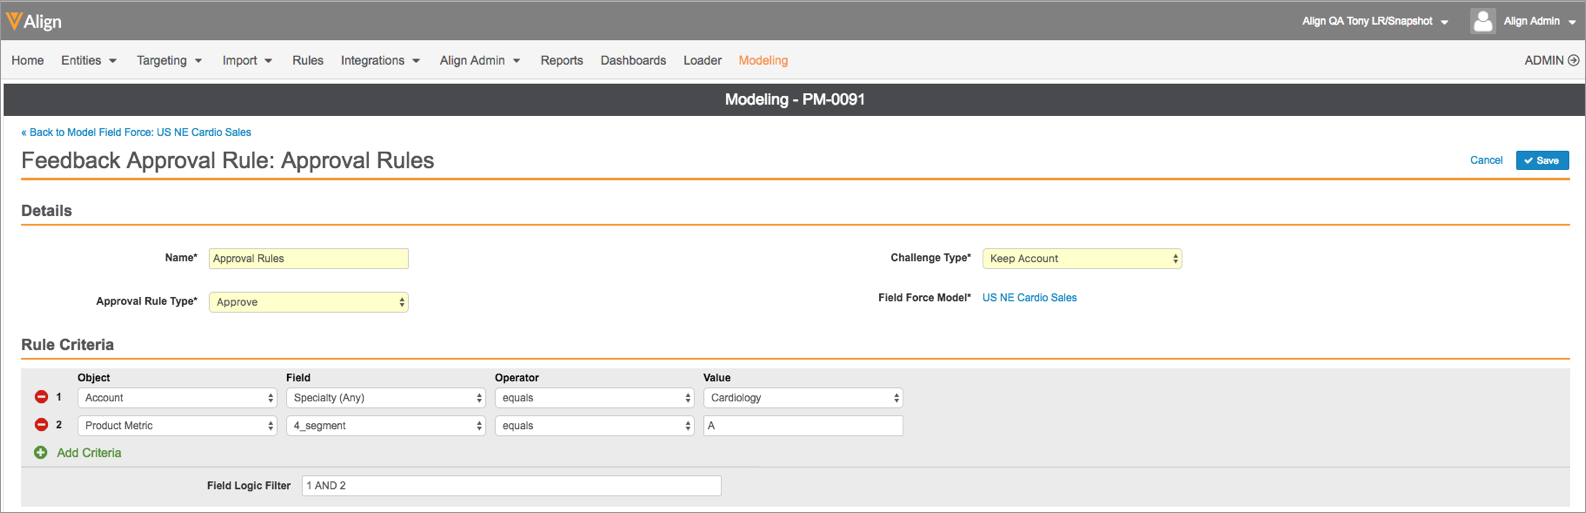Image resolution: width=1586 pixels, height=513 pixels.
Task: Open the Modeling tab
Action: pos(763,61)
